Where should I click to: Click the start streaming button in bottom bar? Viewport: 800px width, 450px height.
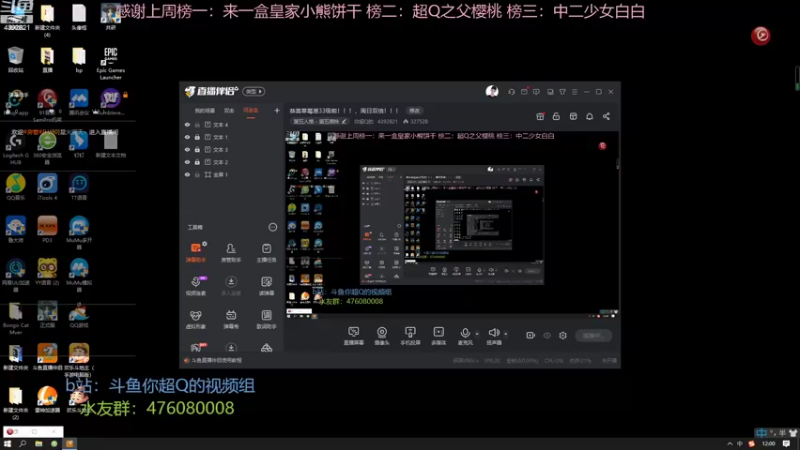click(x=593, y=335)
